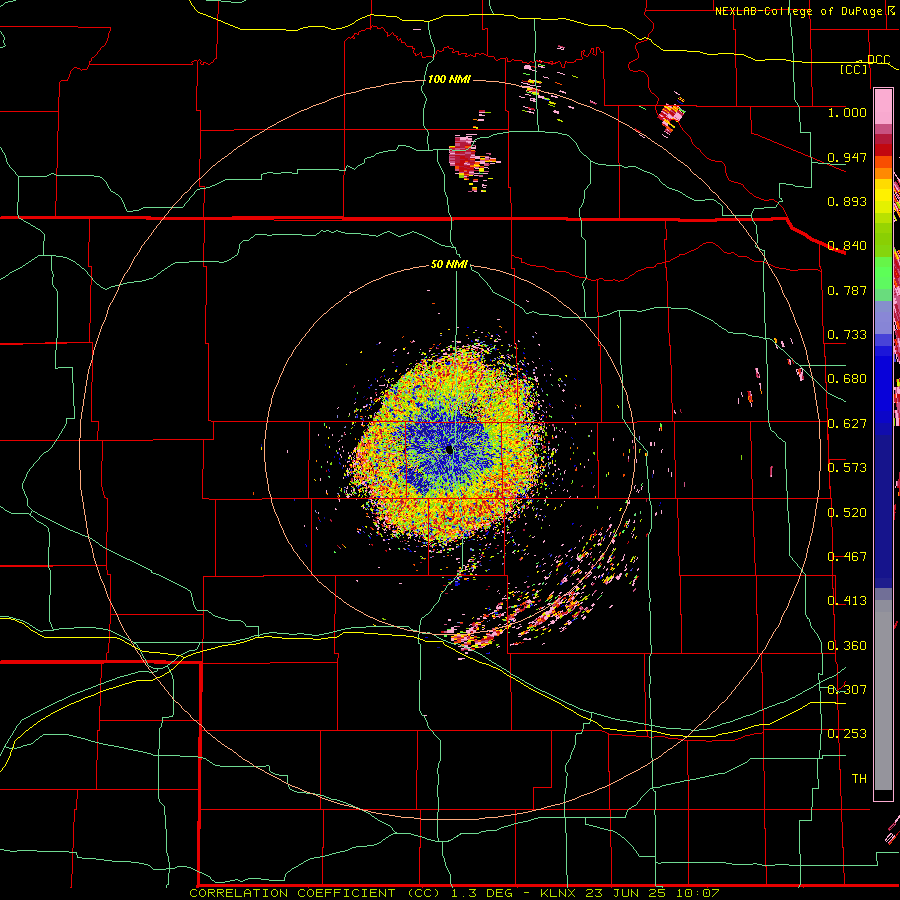Pick the bright green color bar segment

pos(883,273)
